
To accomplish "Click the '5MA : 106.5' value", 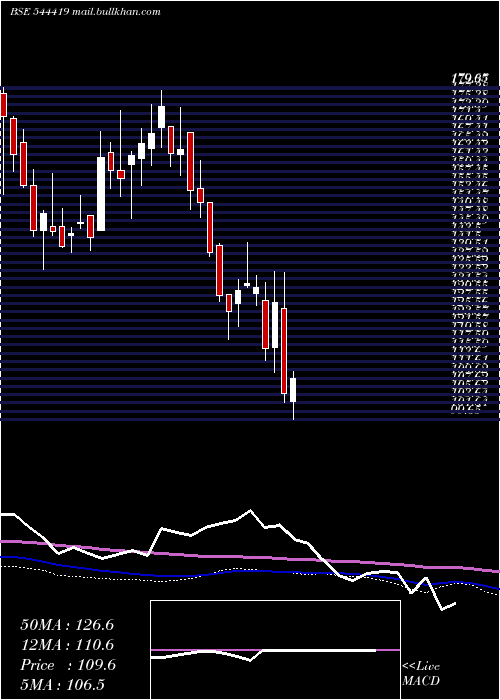I will (x=64, y=685).
